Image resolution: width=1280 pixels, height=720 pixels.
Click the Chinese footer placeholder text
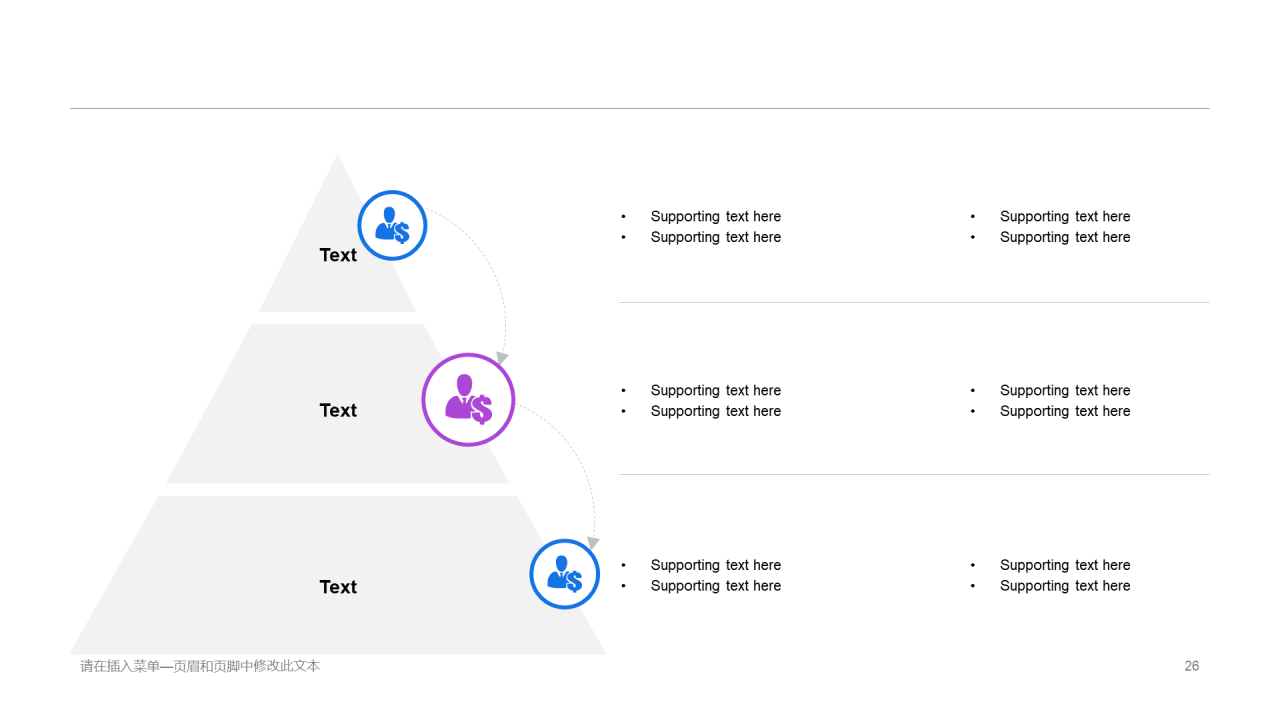coord(200,666)
